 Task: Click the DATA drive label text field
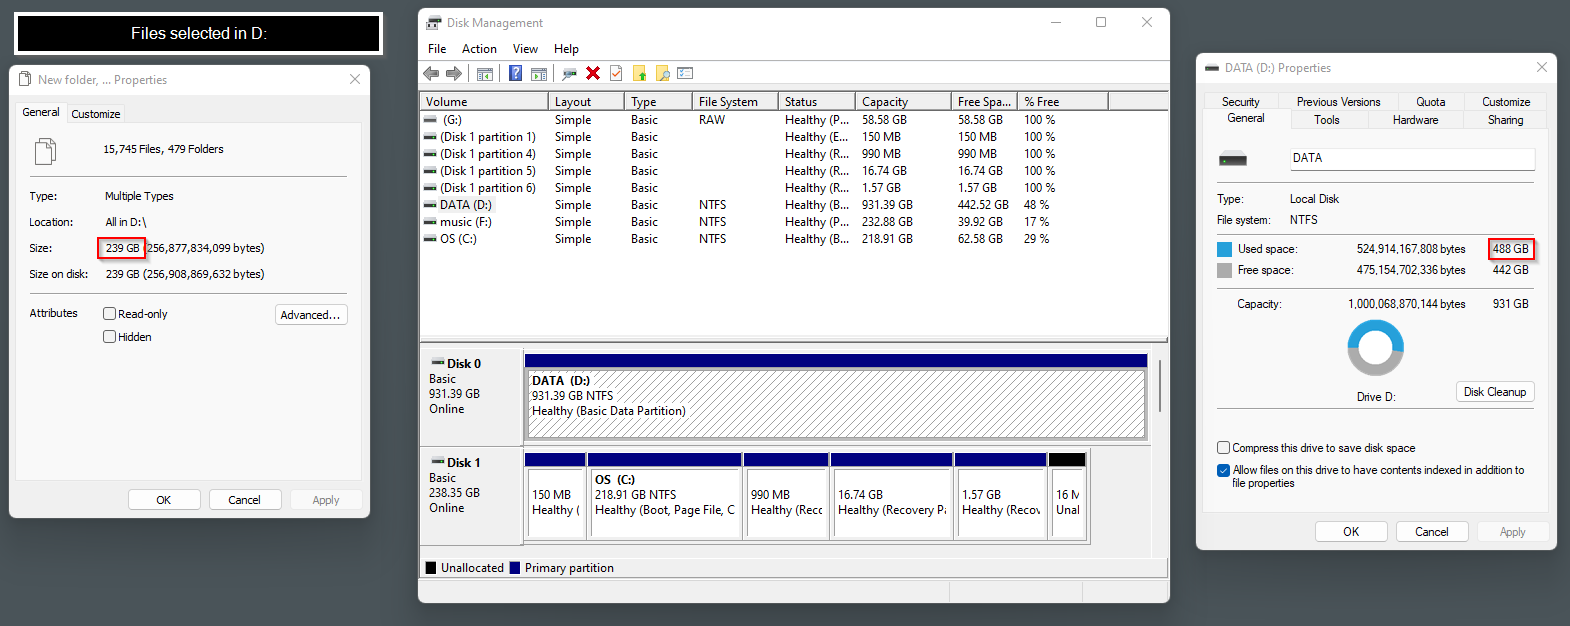[1411, 158]
